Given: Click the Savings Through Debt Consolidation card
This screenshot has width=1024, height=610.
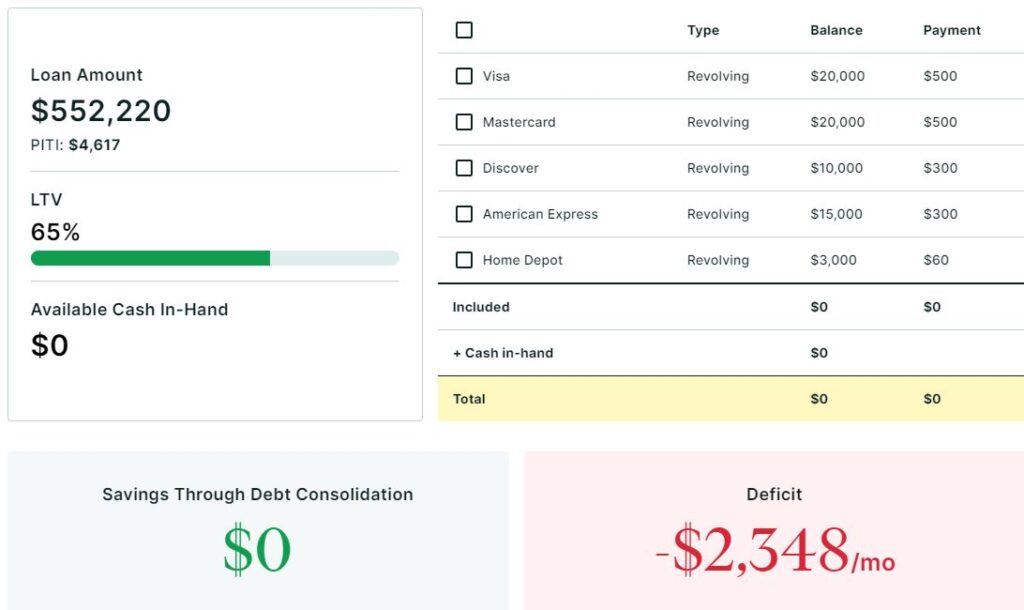Looking at the screenshot, I should point(258,530).
